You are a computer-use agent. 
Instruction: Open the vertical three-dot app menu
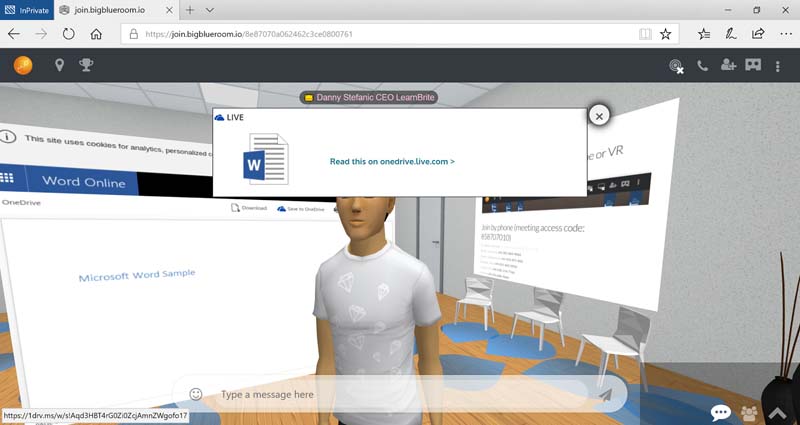778,66
